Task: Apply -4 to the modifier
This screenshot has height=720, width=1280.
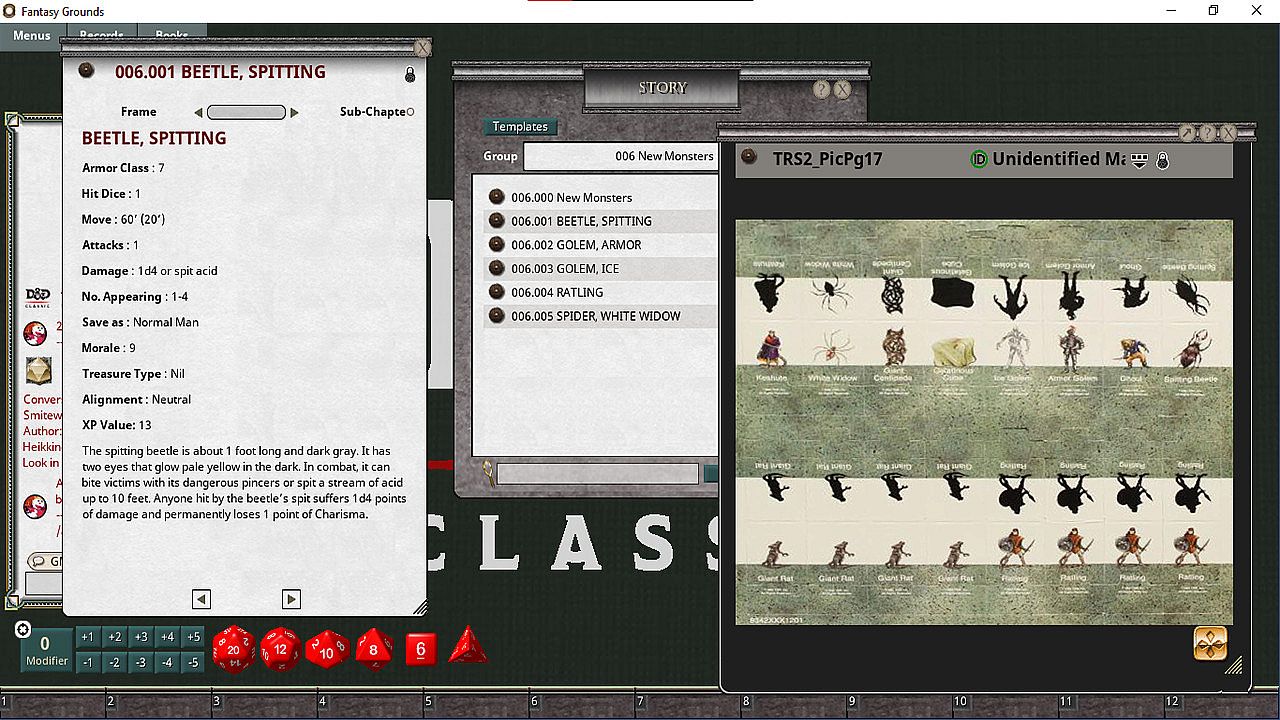Action: 167,662
